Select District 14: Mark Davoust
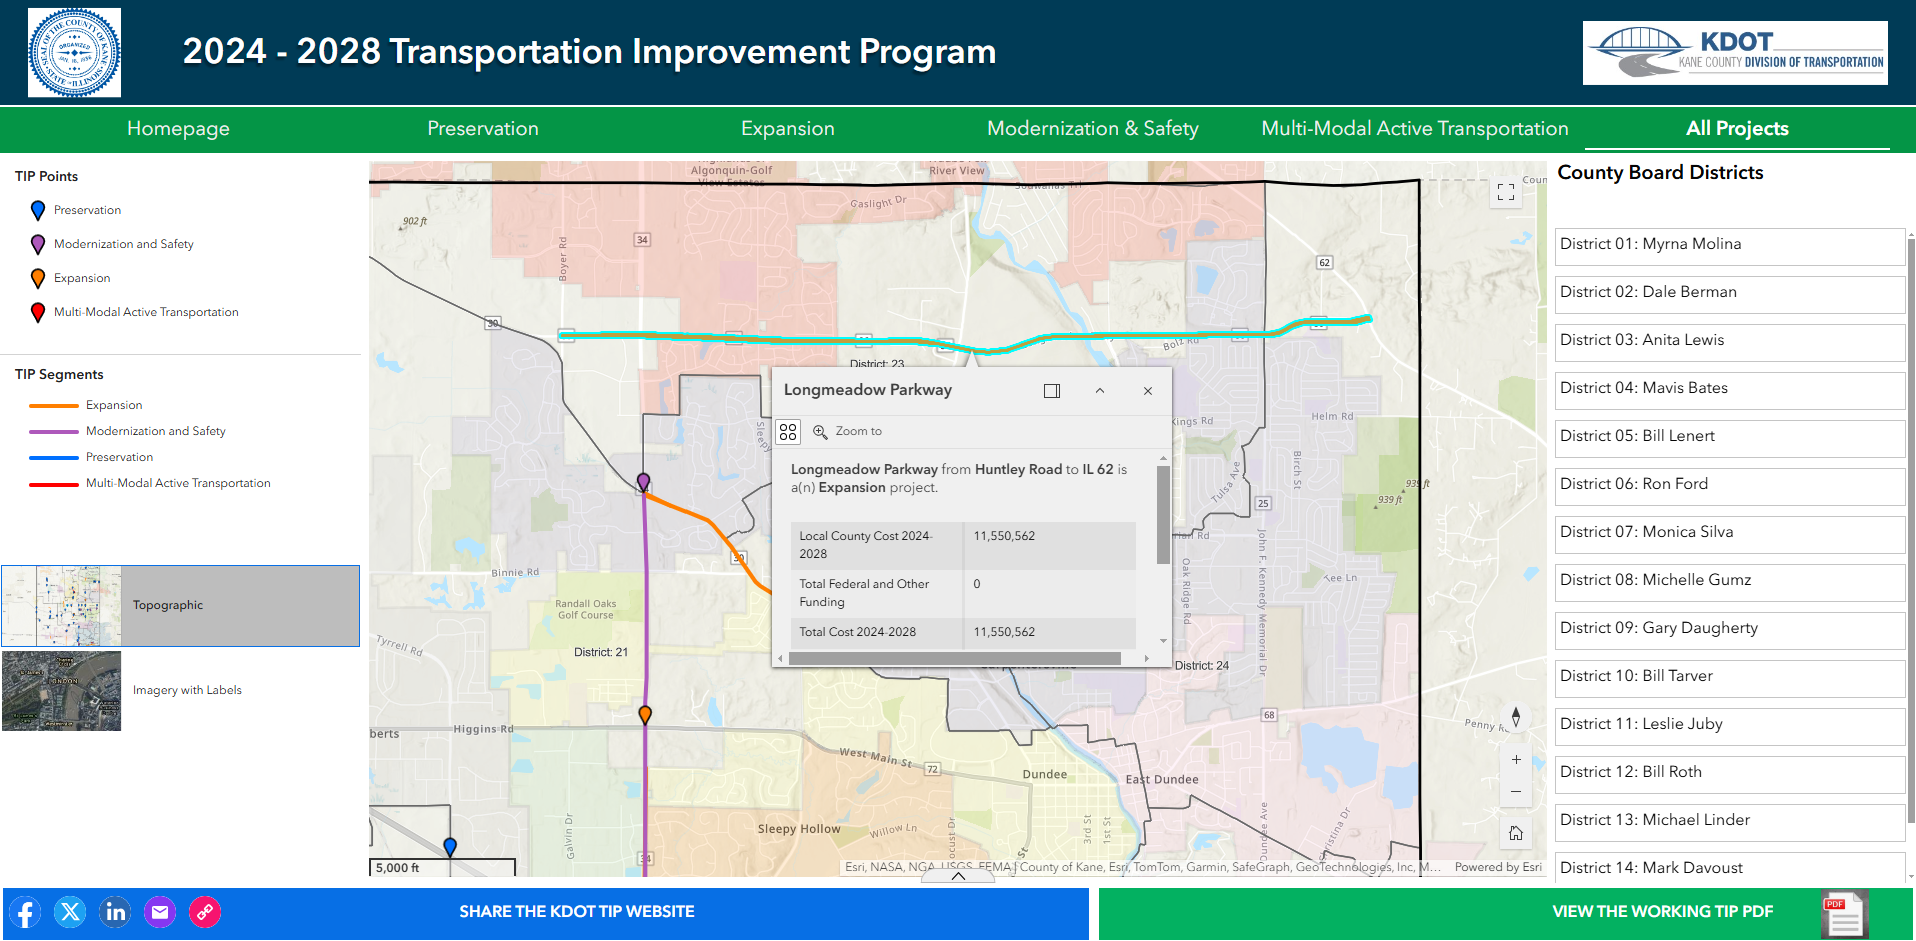The width and height of the screenshot is (1916, 941). pyautogui.click(x=1729, y=868)
